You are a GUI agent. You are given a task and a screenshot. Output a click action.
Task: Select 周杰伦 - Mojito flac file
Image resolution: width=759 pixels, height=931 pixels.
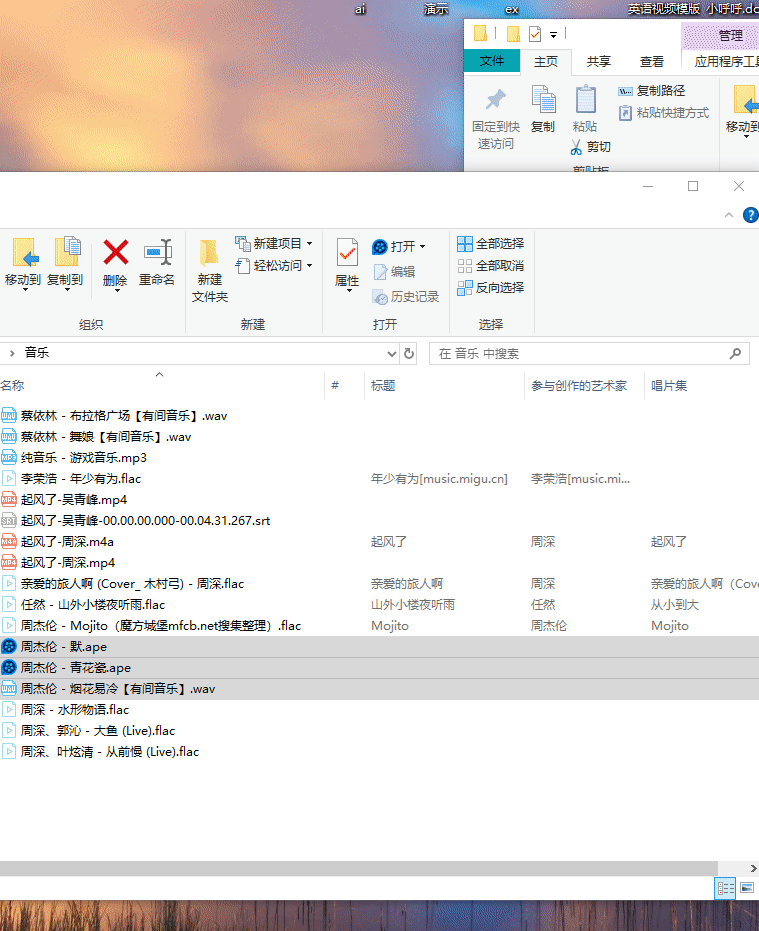pyautogui.click(x=161, y=626)
